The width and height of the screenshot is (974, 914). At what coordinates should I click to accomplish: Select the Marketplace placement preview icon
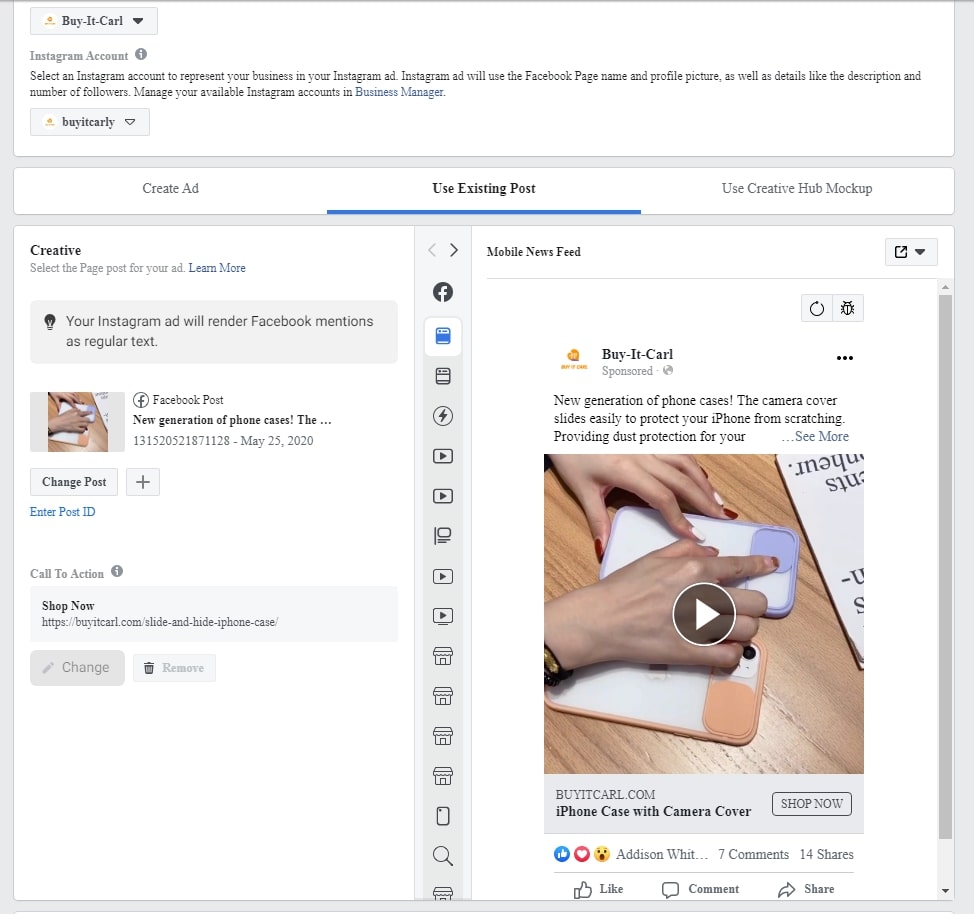coord(443,656)
